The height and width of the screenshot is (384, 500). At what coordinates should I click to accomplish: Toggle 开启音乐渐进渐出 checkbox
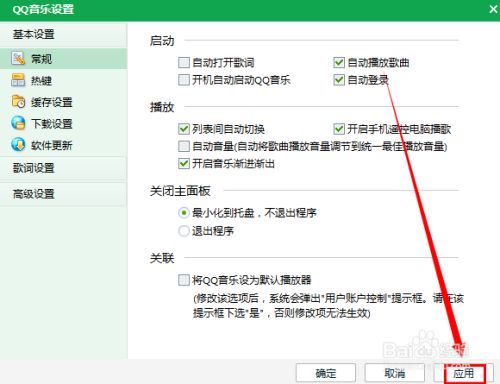point(184,164)
